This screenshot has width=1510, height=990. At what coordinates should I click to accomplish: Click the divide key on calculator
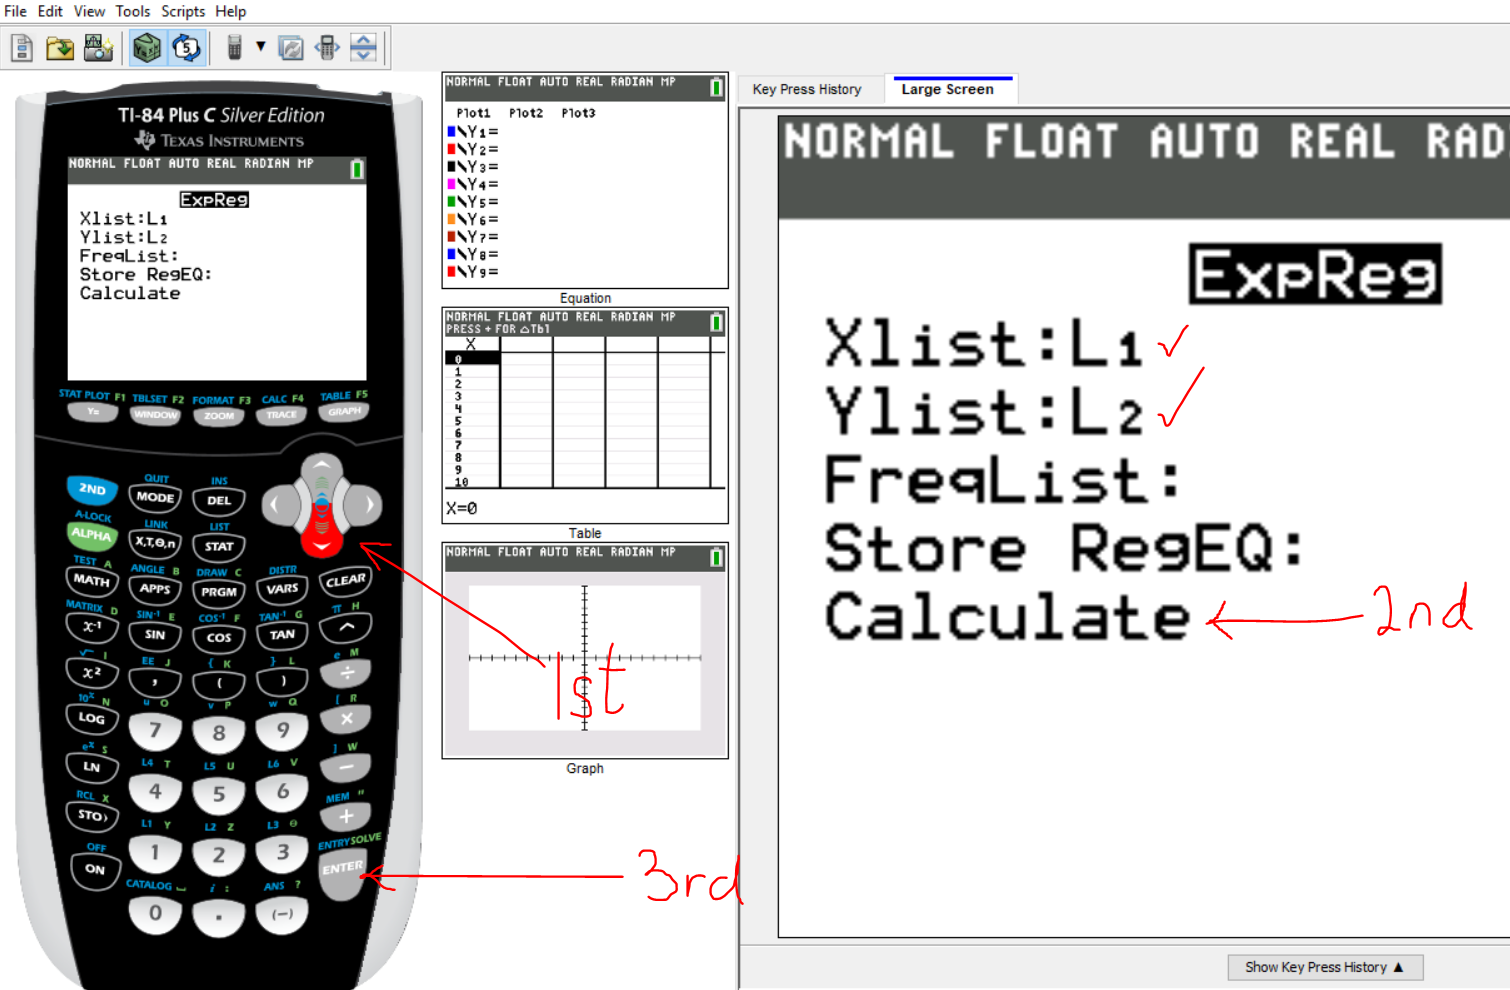click(x=346, y=673)
